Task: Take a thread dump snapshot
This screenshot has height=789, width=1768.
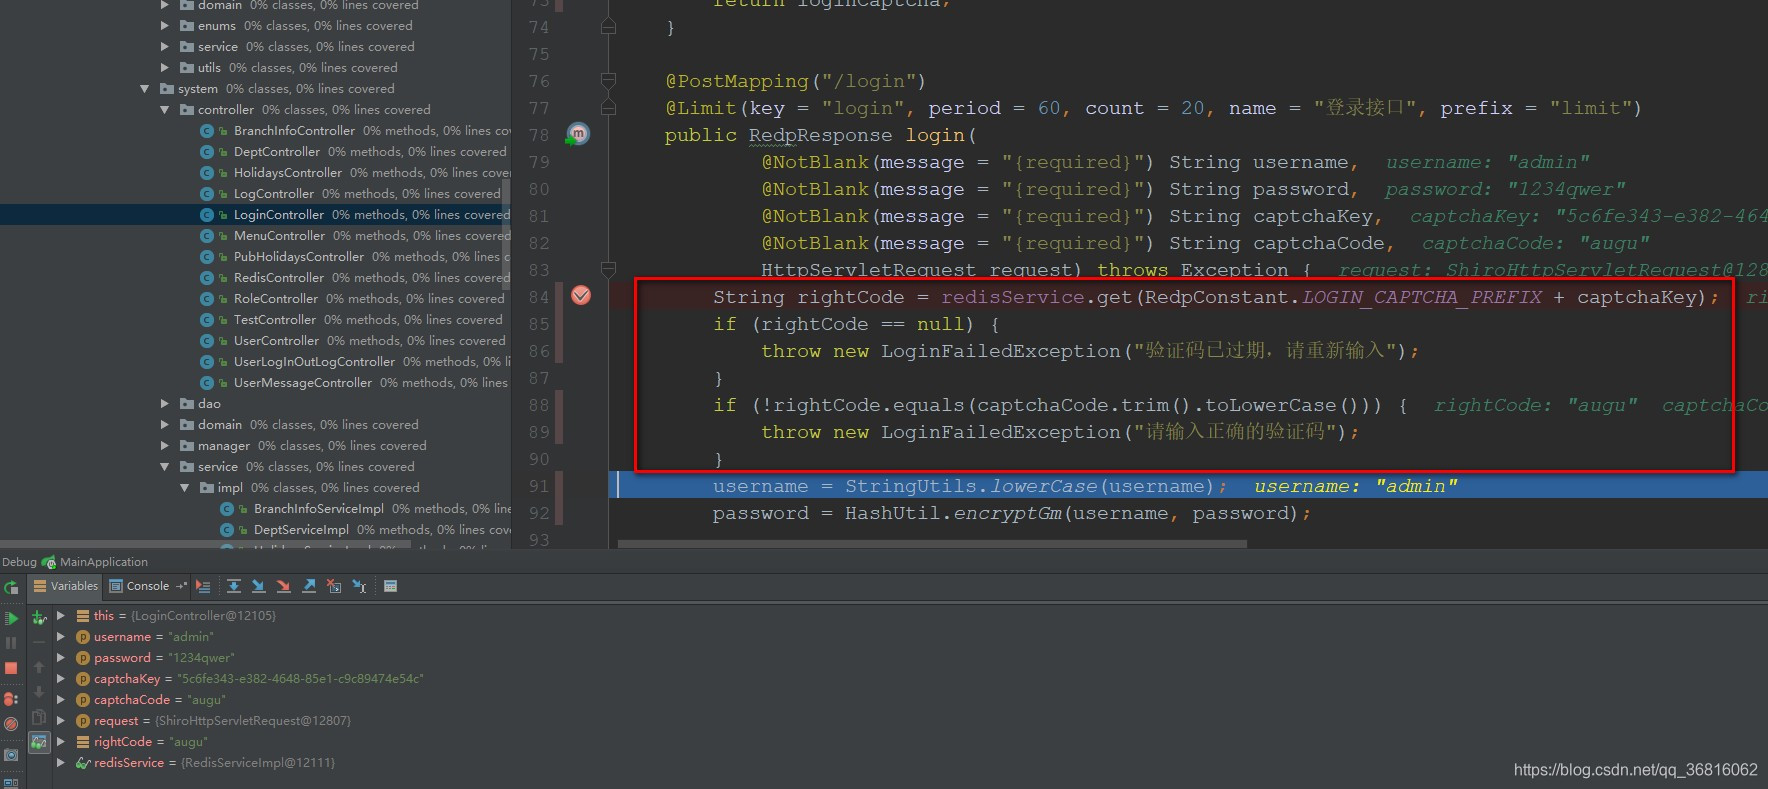Action: [x=11, y=755]
